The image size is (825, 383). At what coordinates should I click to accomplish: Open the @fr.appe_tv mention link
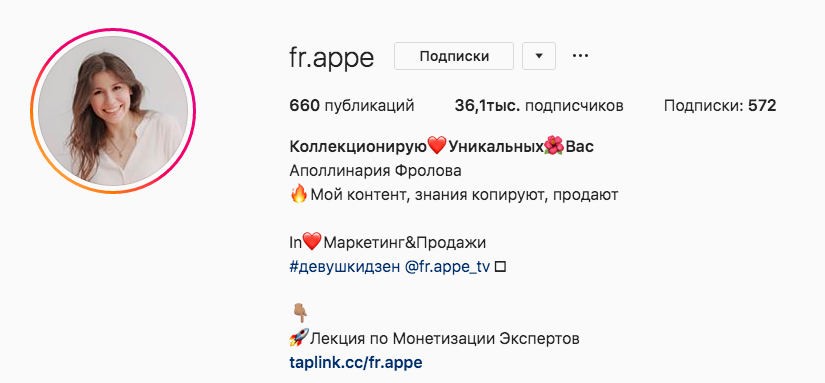[x=448, y=267]
